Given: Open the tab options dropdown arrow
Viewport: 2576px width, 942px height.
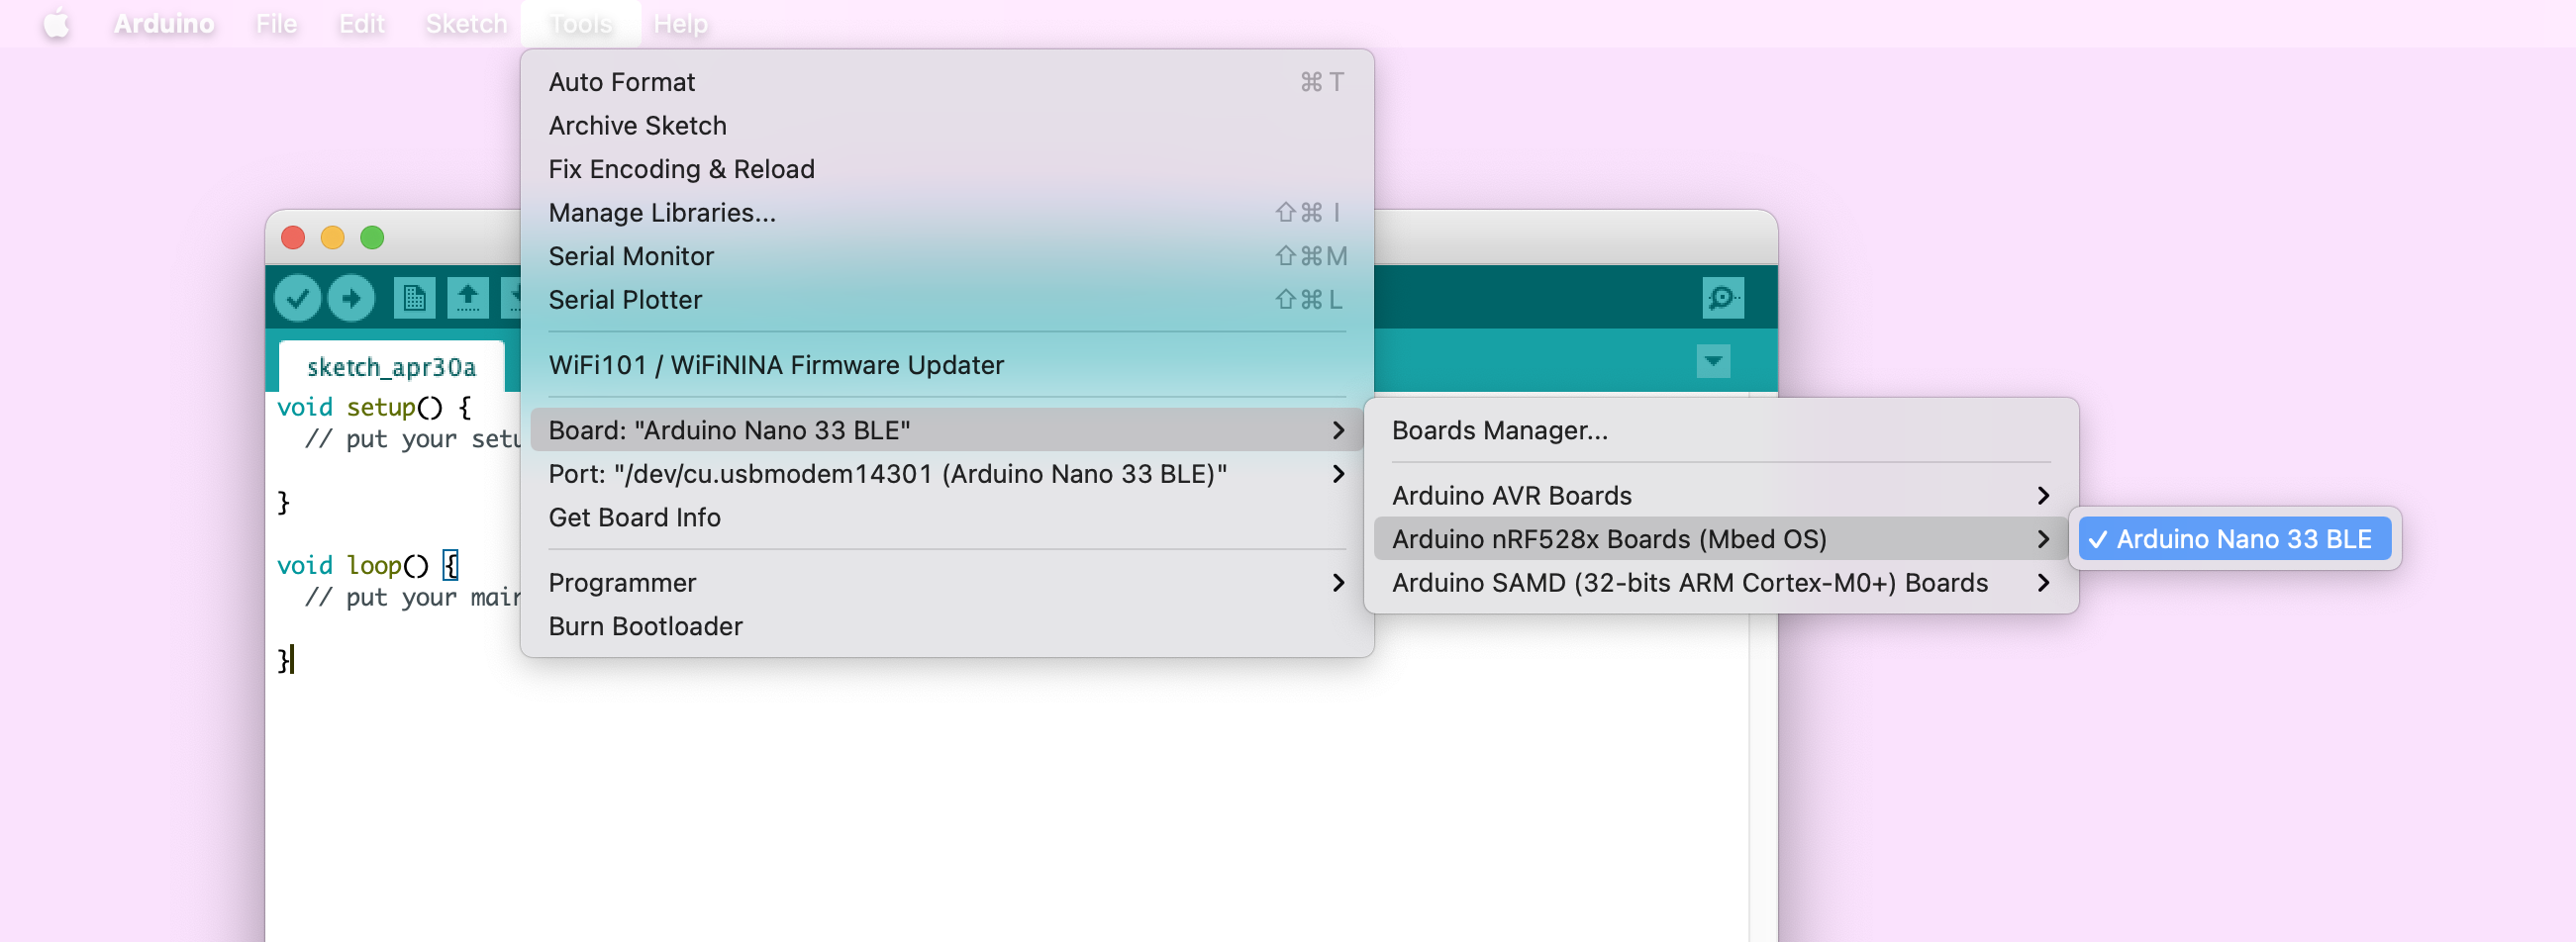Looking at the screenshot, I should point(1713,361).
